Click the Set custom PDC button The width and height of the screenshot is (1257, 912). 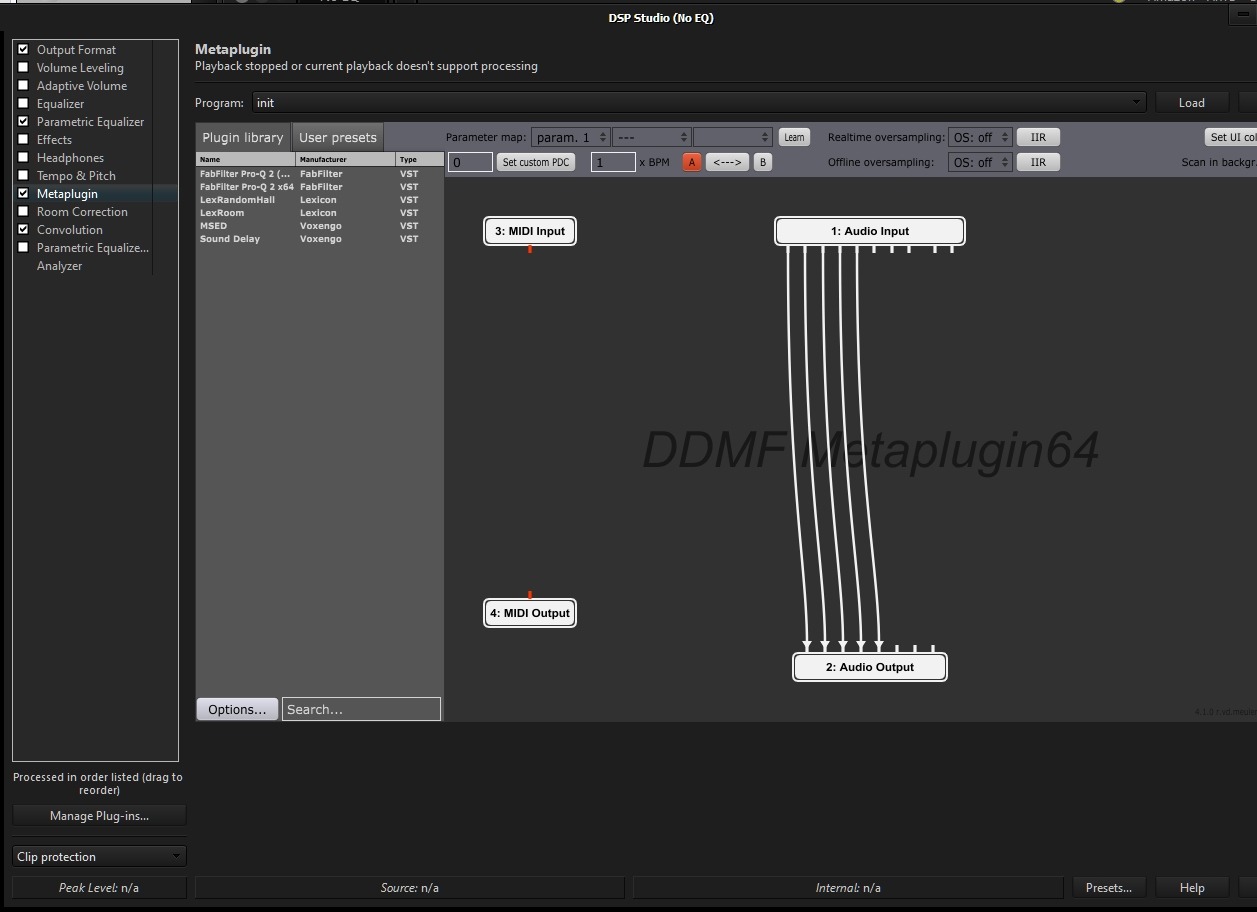point(536,162)
